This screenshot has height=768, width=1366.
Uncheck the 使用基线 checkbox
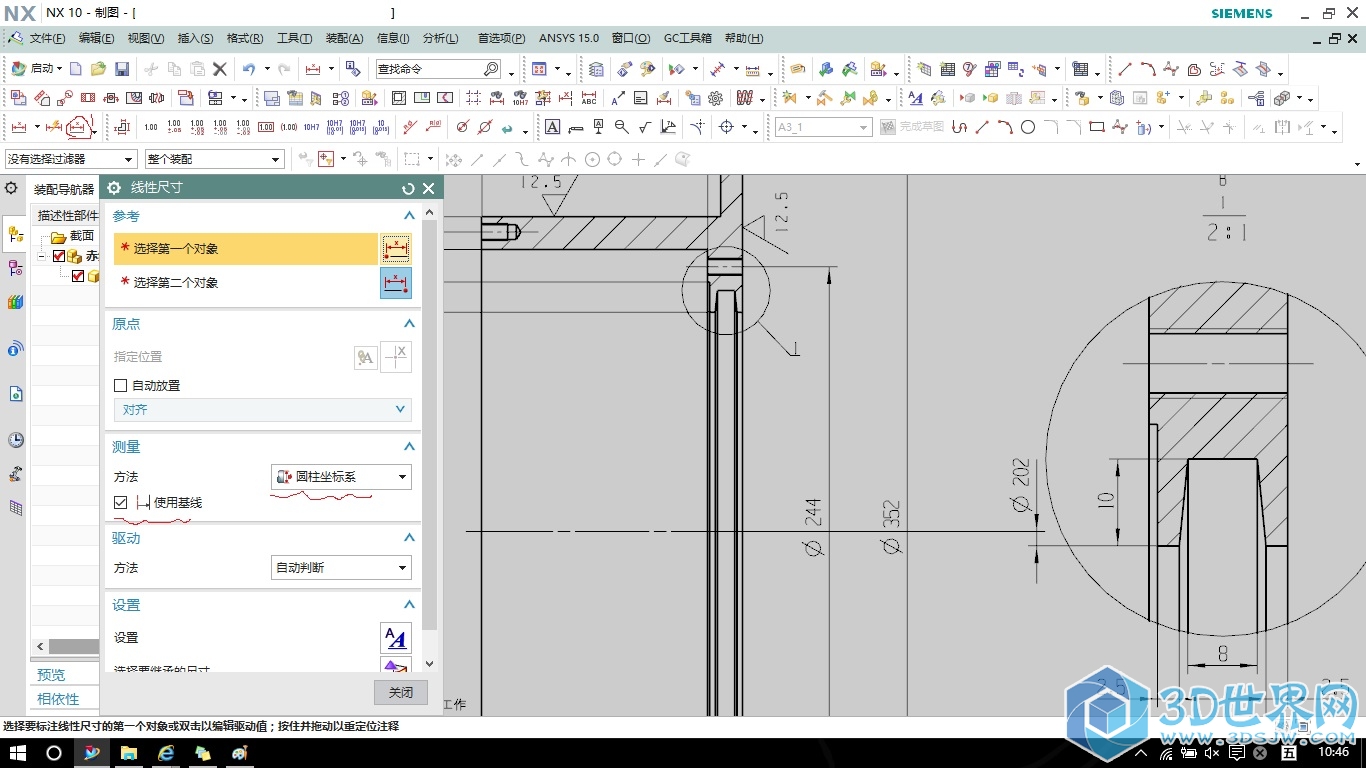[120, 503]
